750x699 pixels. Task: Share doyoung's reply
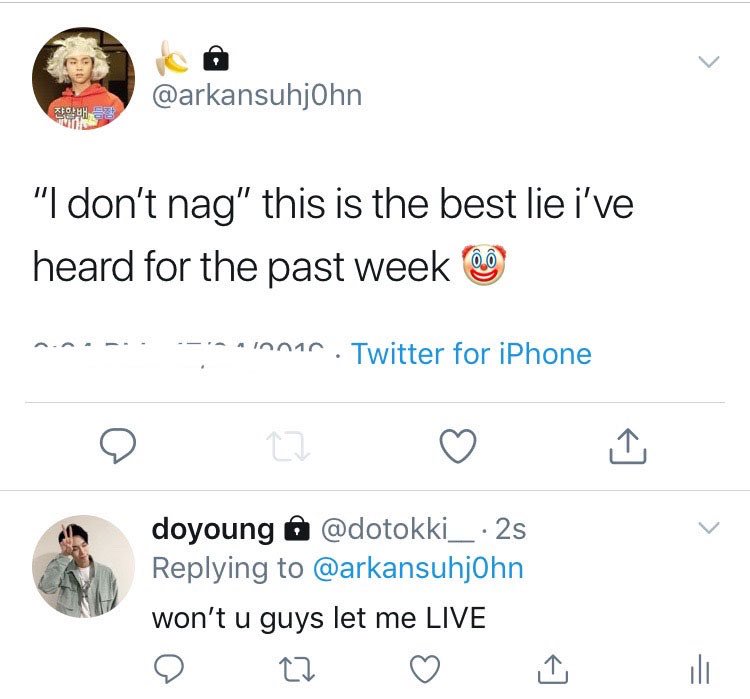(553, 669)
